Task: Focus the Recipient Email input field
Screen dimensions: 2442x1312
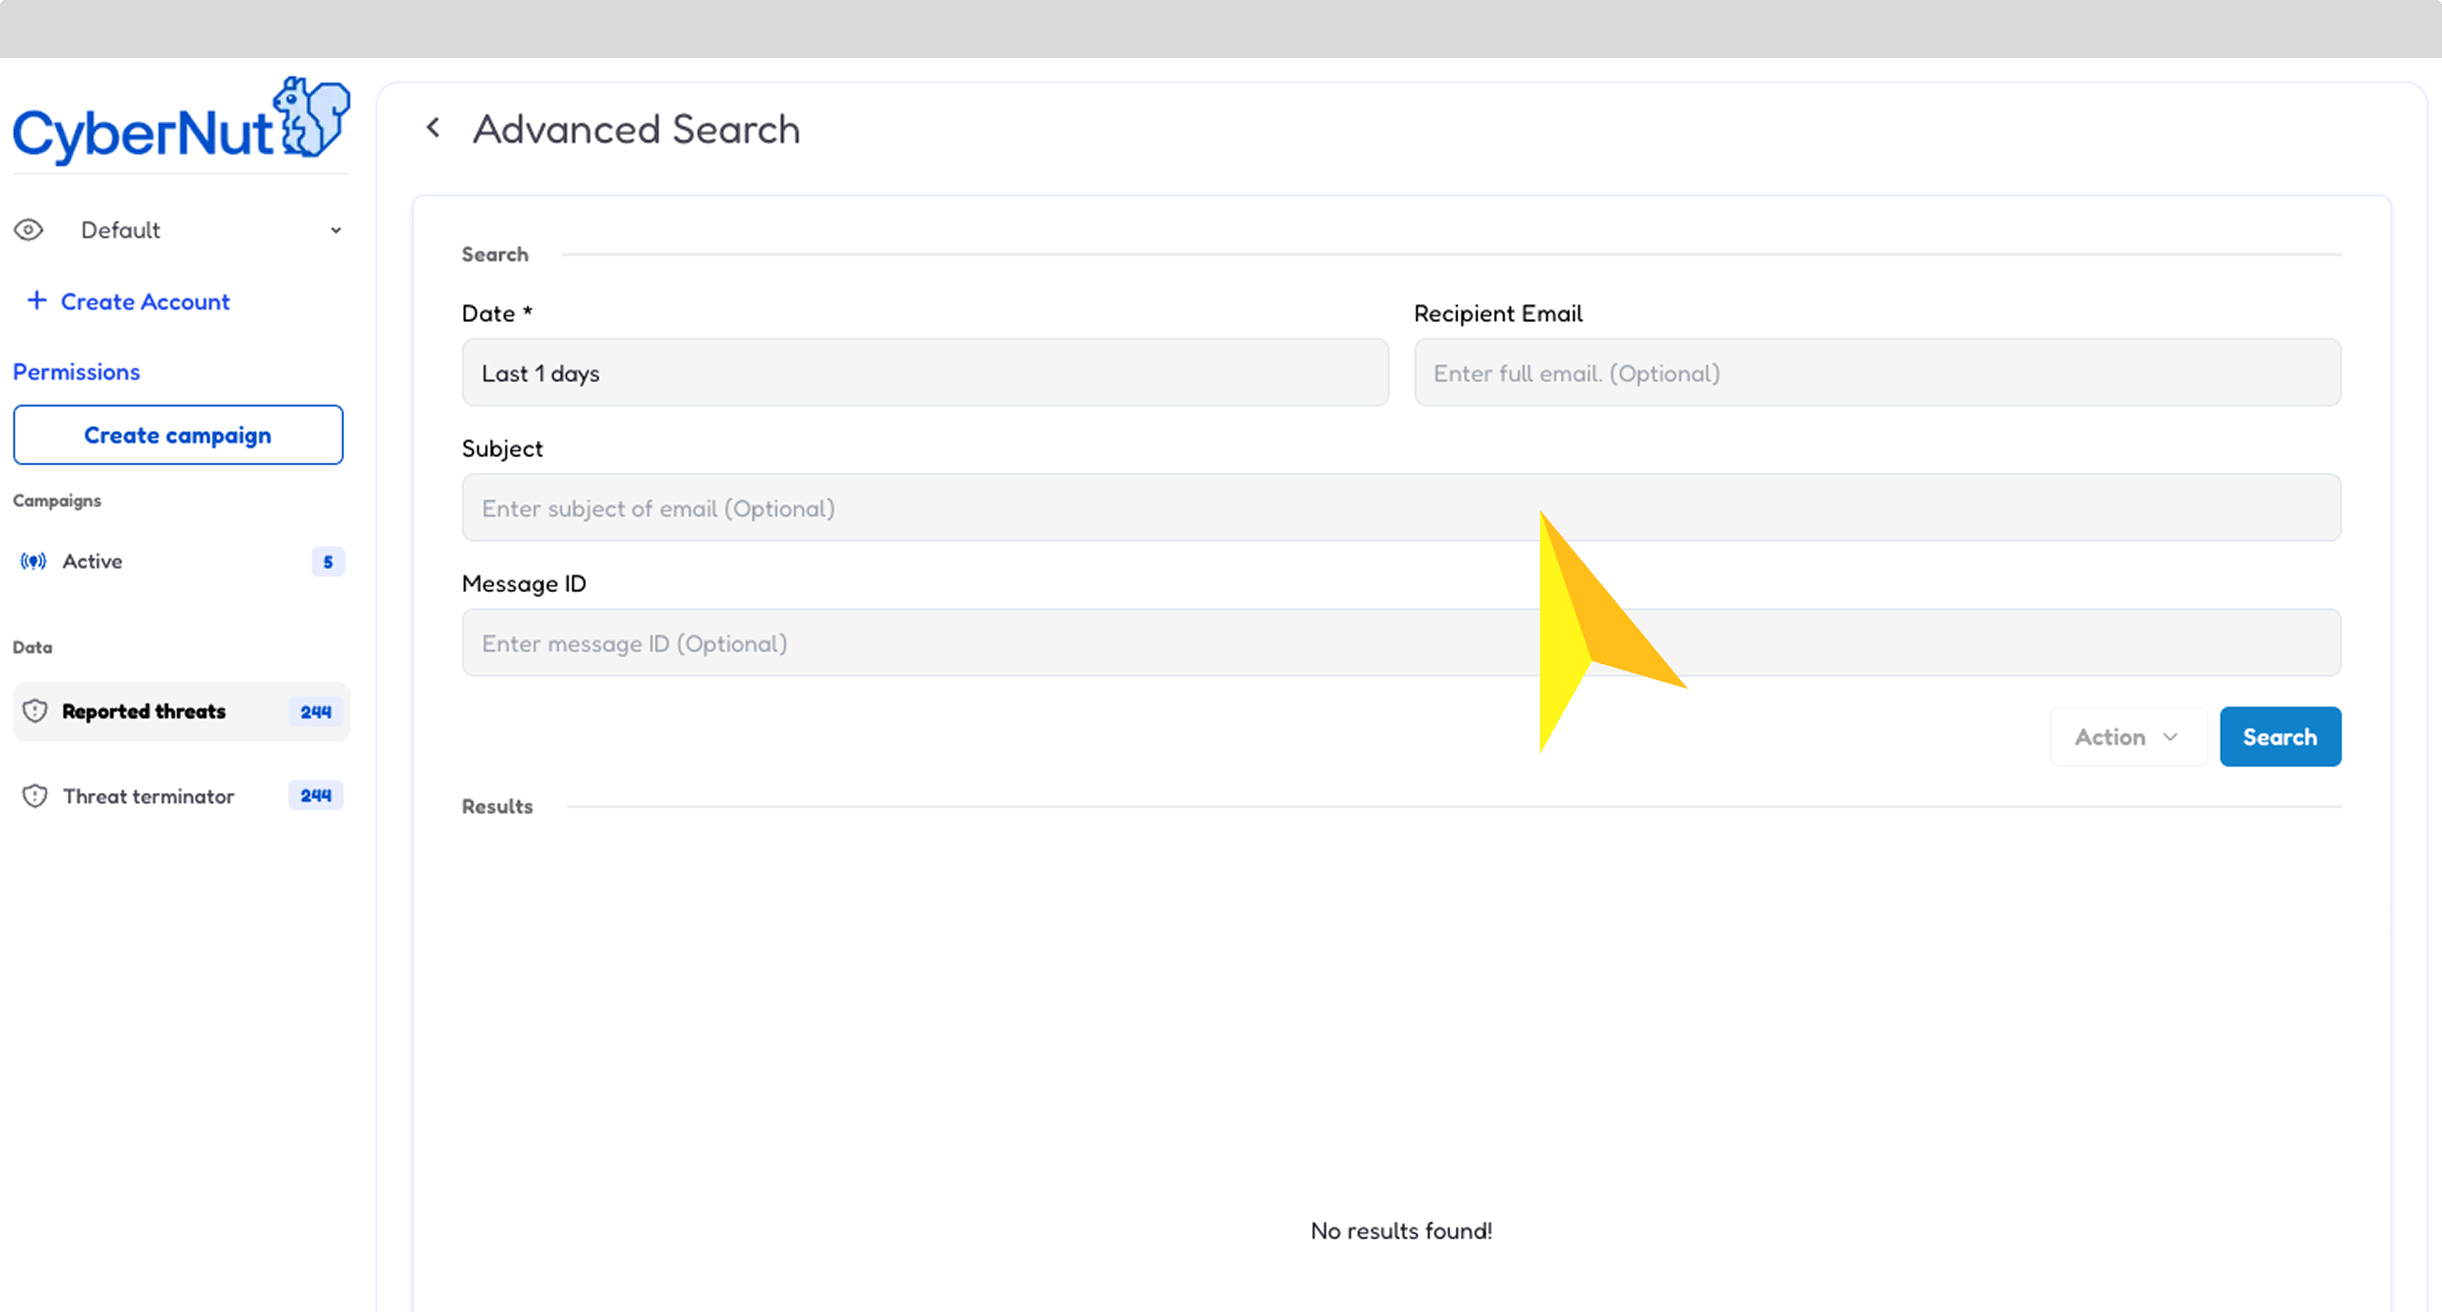Action: click(x=1876, y=373)
